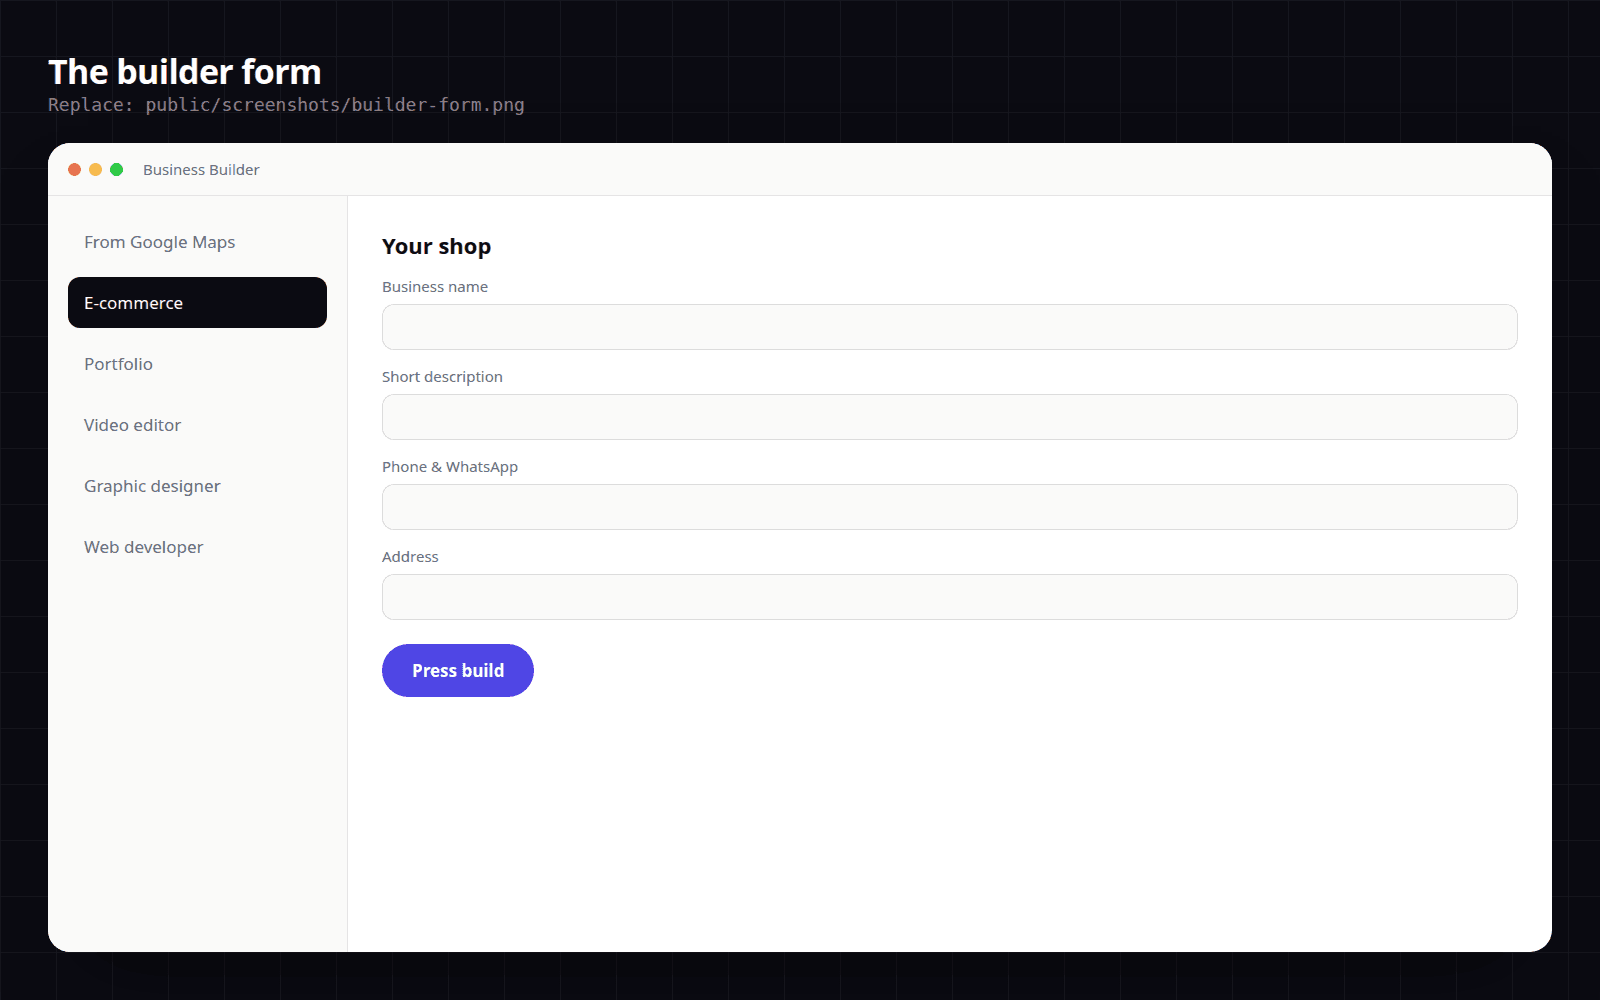Click the Phone & WhatsApp label

450,467
